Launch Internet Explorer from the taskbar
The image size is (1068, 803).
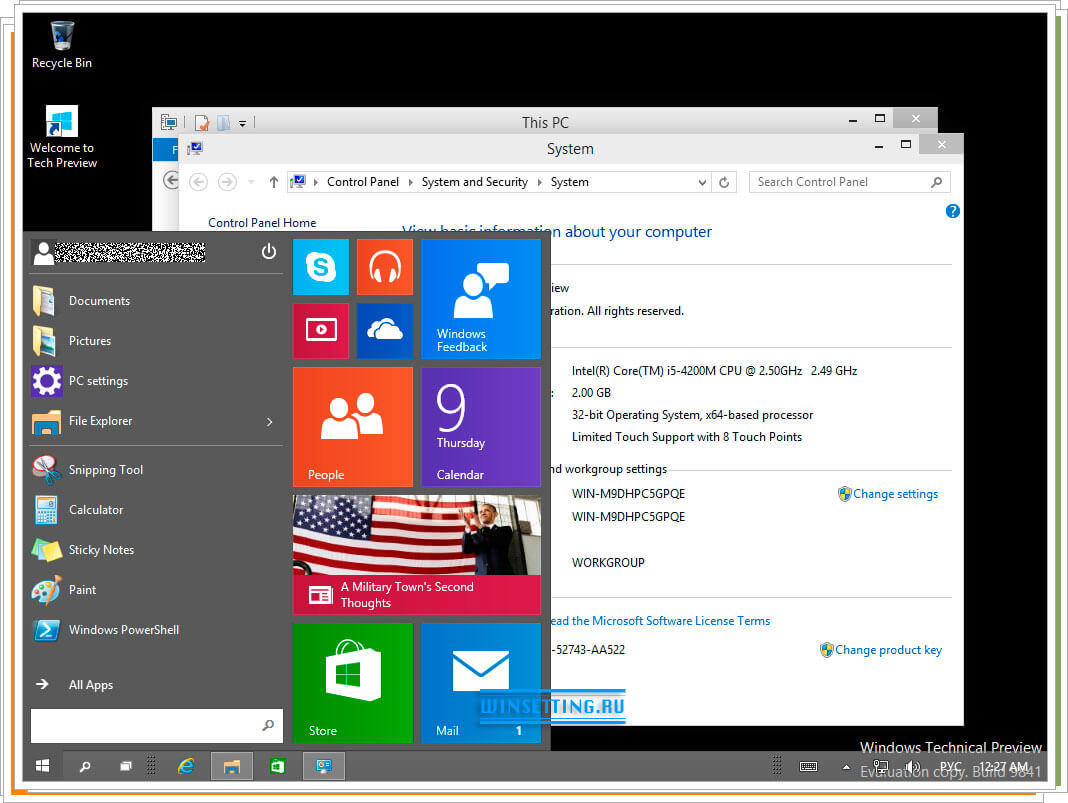click(x=186, y=766)
